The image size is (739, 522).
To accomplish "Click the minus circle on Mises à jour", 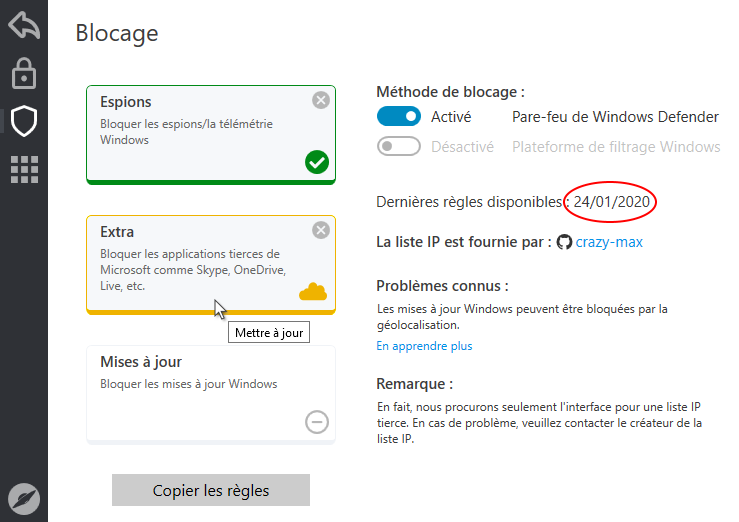I will tap(316, 422).
